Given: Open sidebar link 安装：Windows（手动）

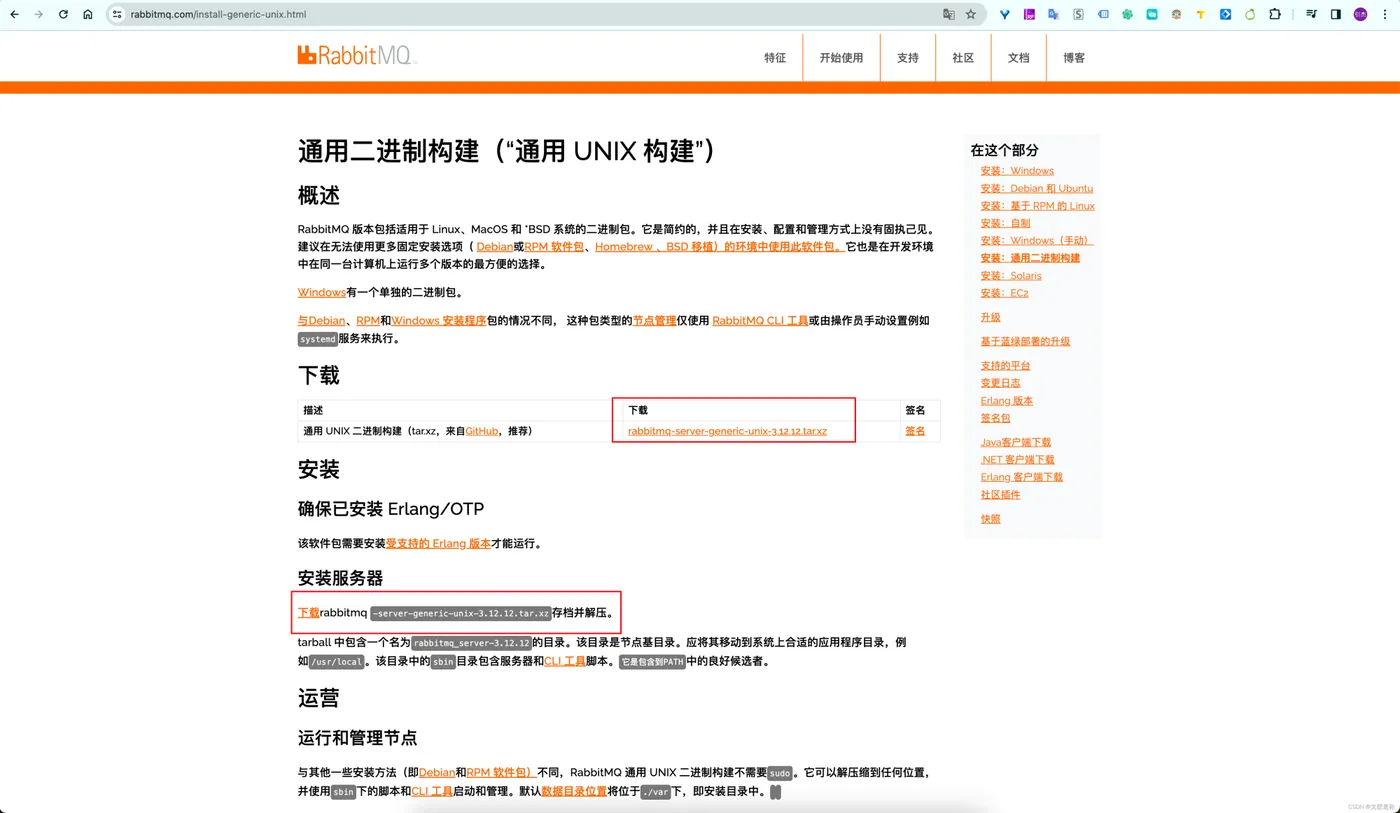Looking at the screenshot, I should [1037, 241].
